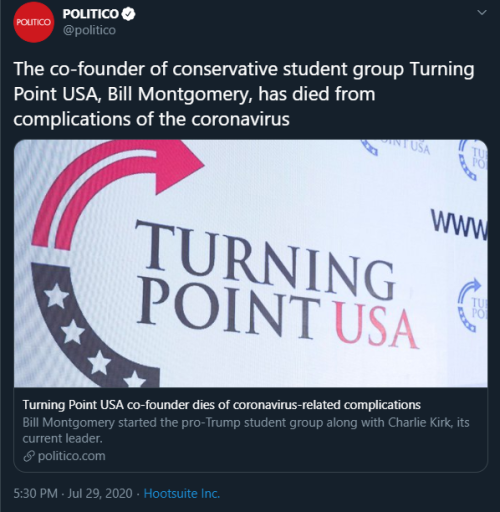This screenshot has height=512, width=500.
Task: Click the 5:30 PM timestamp
Action: [35, 493]
